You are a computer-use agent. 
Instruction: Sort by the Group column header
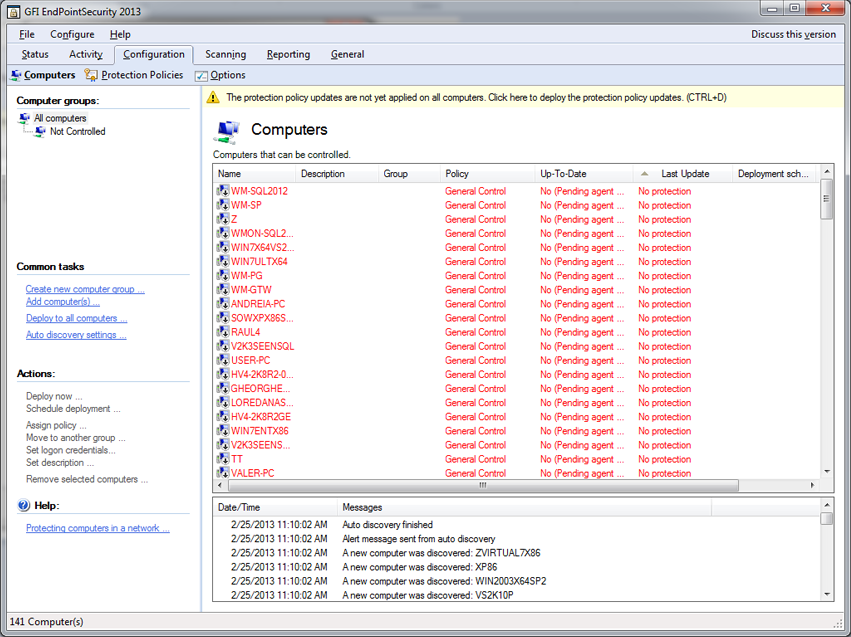[x=409, y=174]
